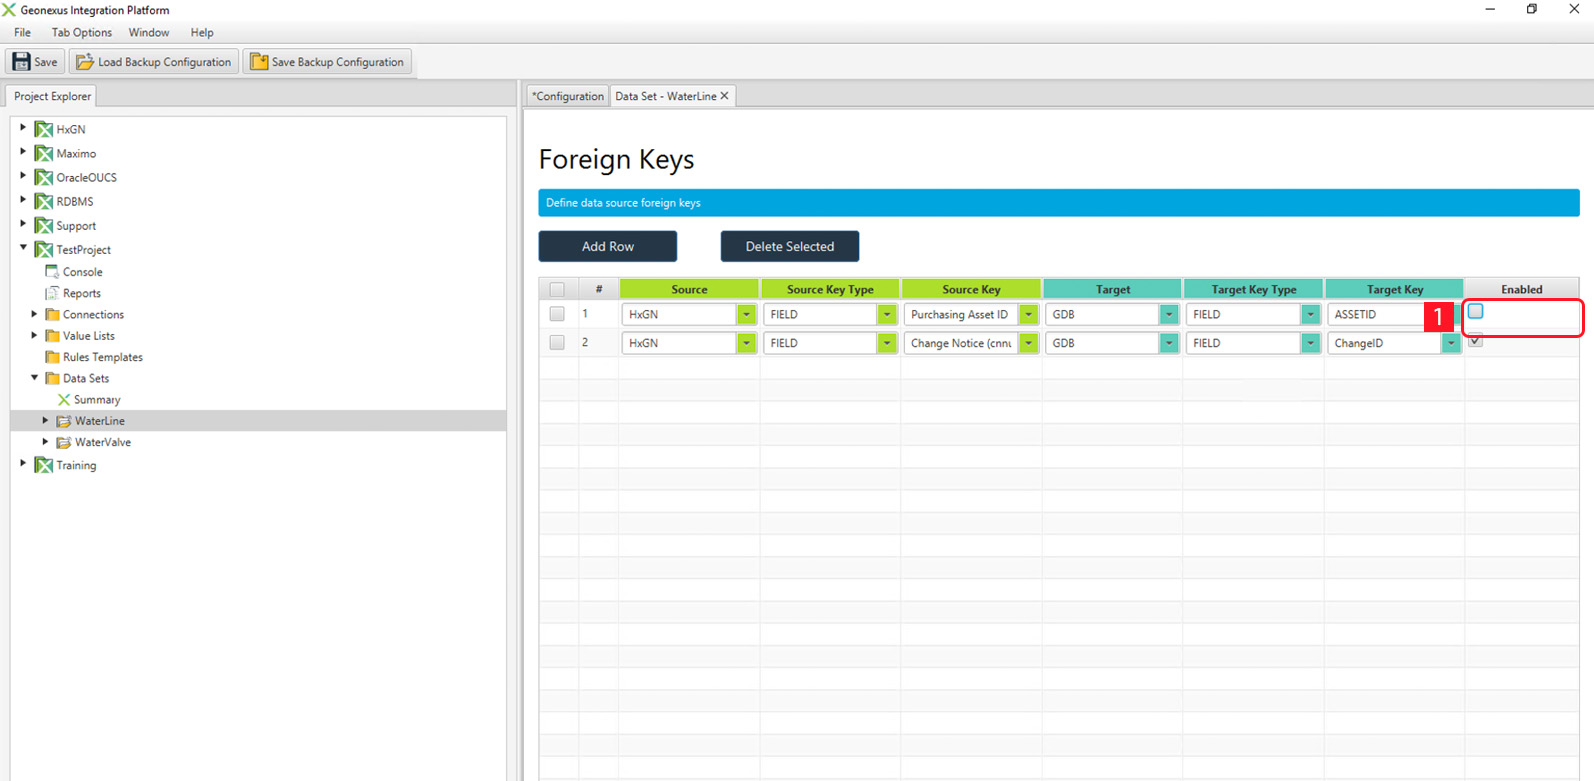Open the Tab Options menu
This screenshot has width=1594, height=781.
point(82,32)
